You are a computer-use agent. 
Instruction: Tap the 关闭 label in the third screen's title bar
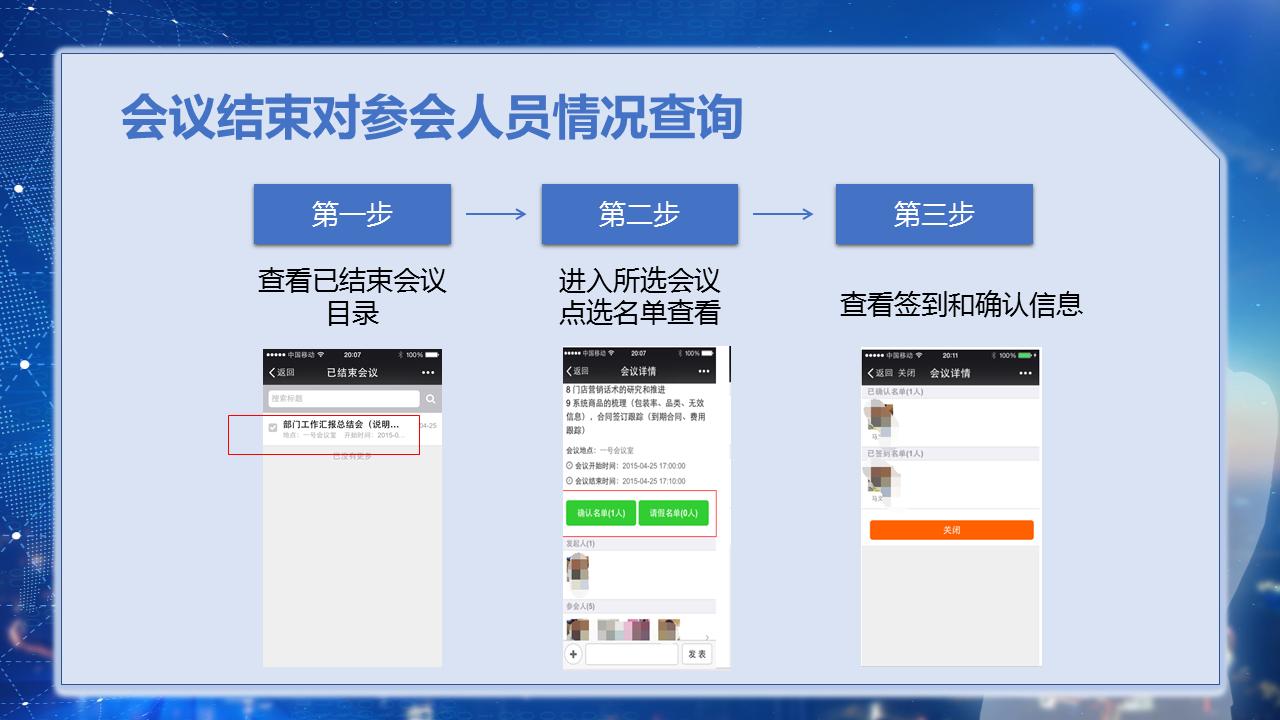click(x=906, y=372)
